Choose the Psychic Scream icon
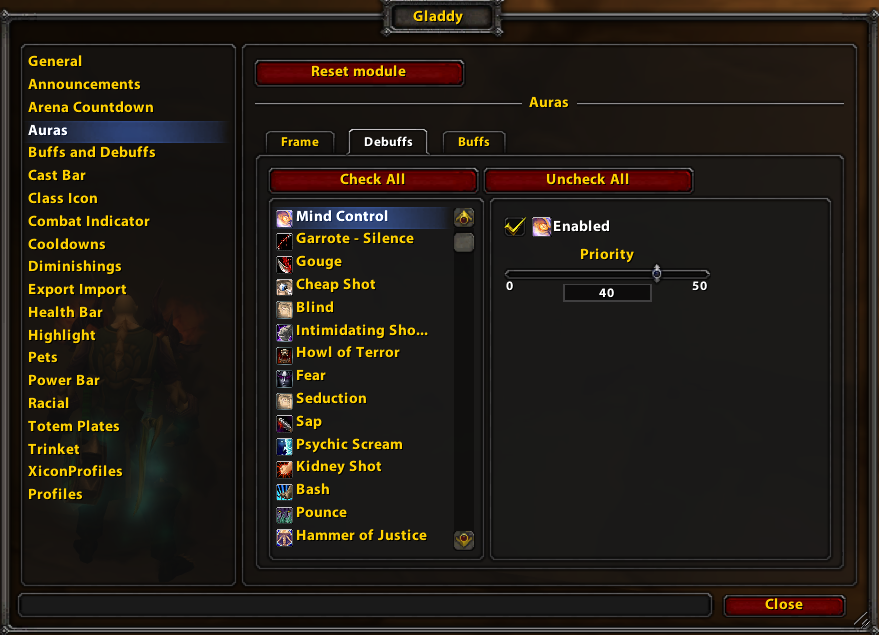 [x=284, y=447]
